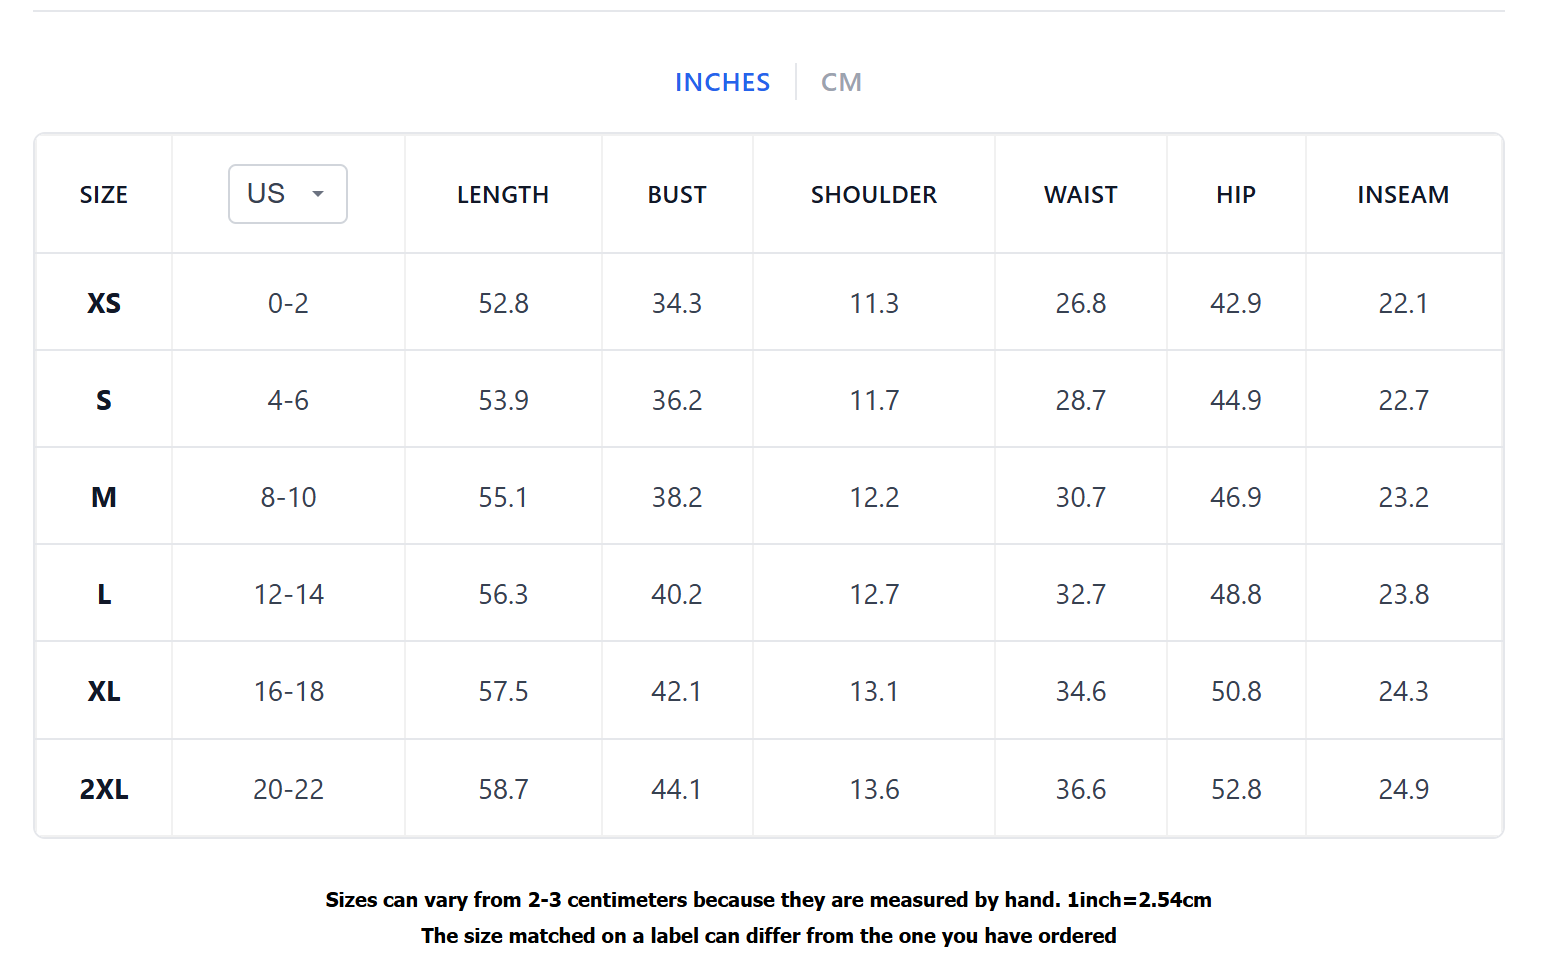
Task: Click the SIZE column header
Action: [x=104, y=195]
